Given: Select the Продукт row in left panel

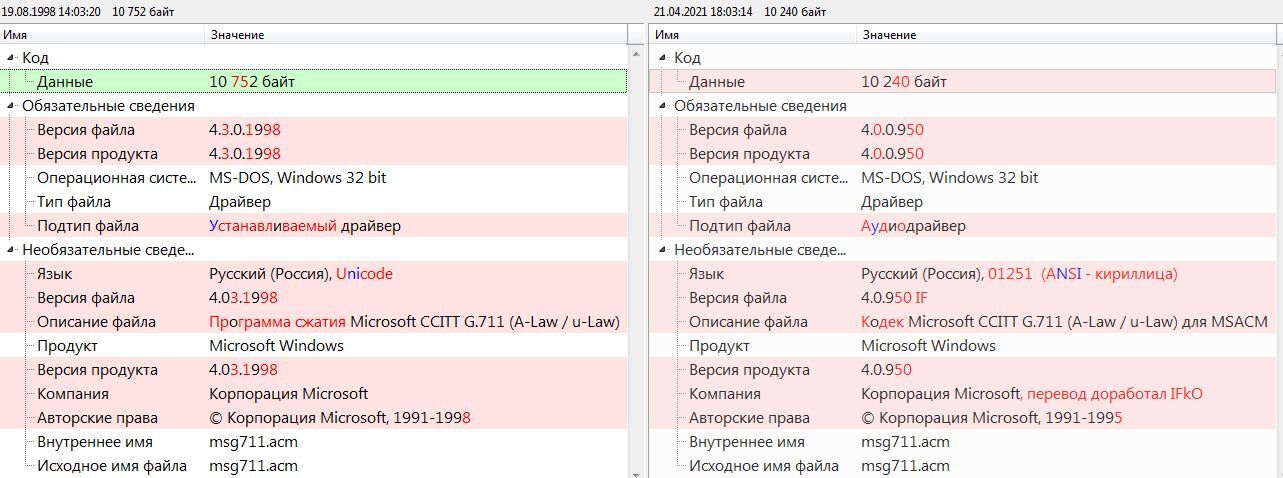Looking at the screenshot, I should [x=314, y=346].
